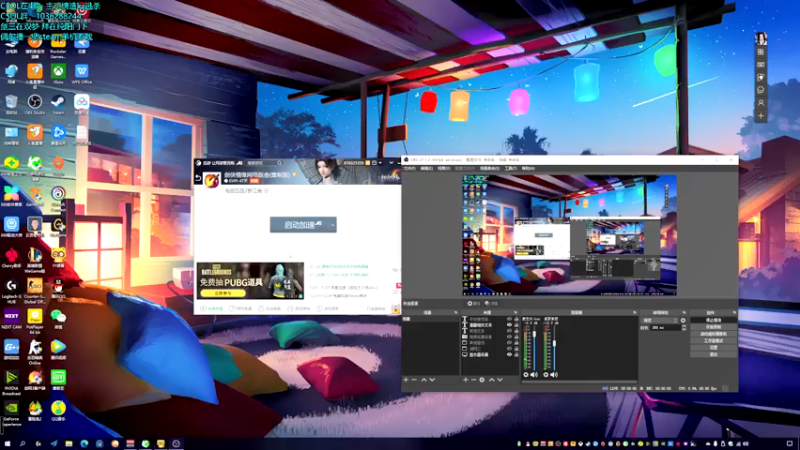Open the 工具(T) menu in OBS
The height and width of the screenshot is (450, 800).
pyautogui.click(x=511, y=168)
